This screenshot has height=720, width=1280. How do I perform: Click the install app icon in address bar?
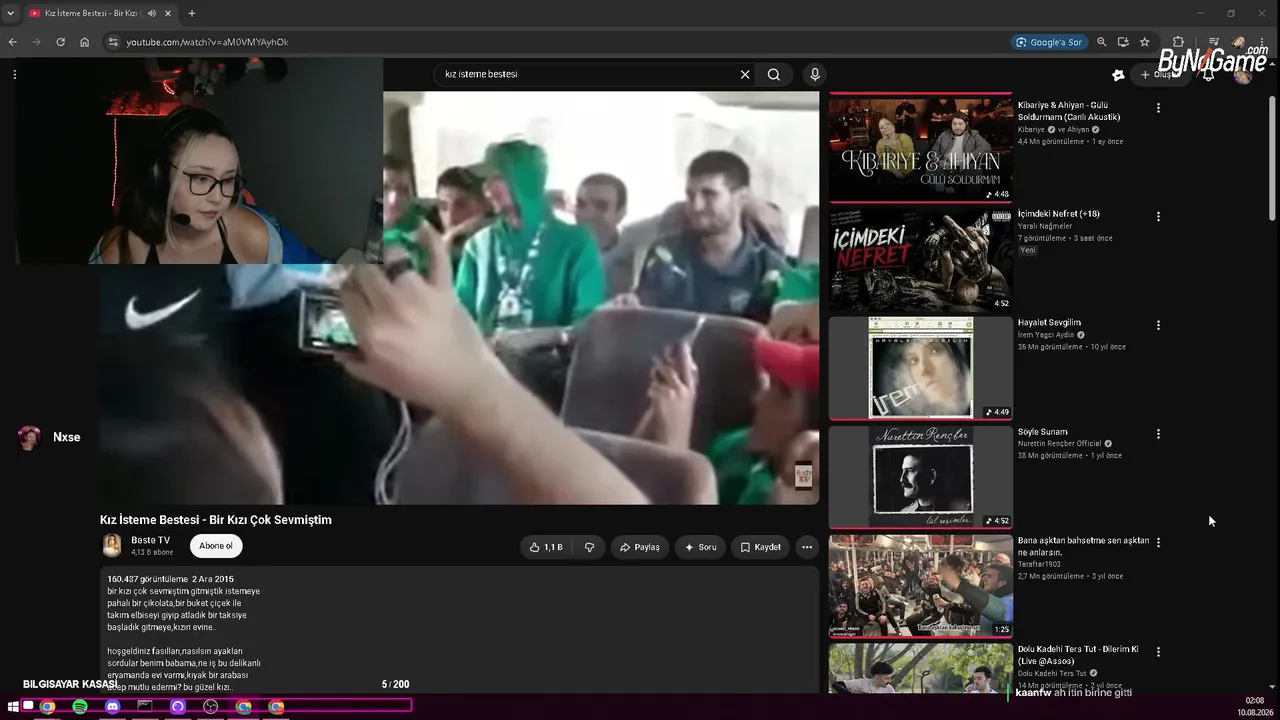pos(1123,42)
